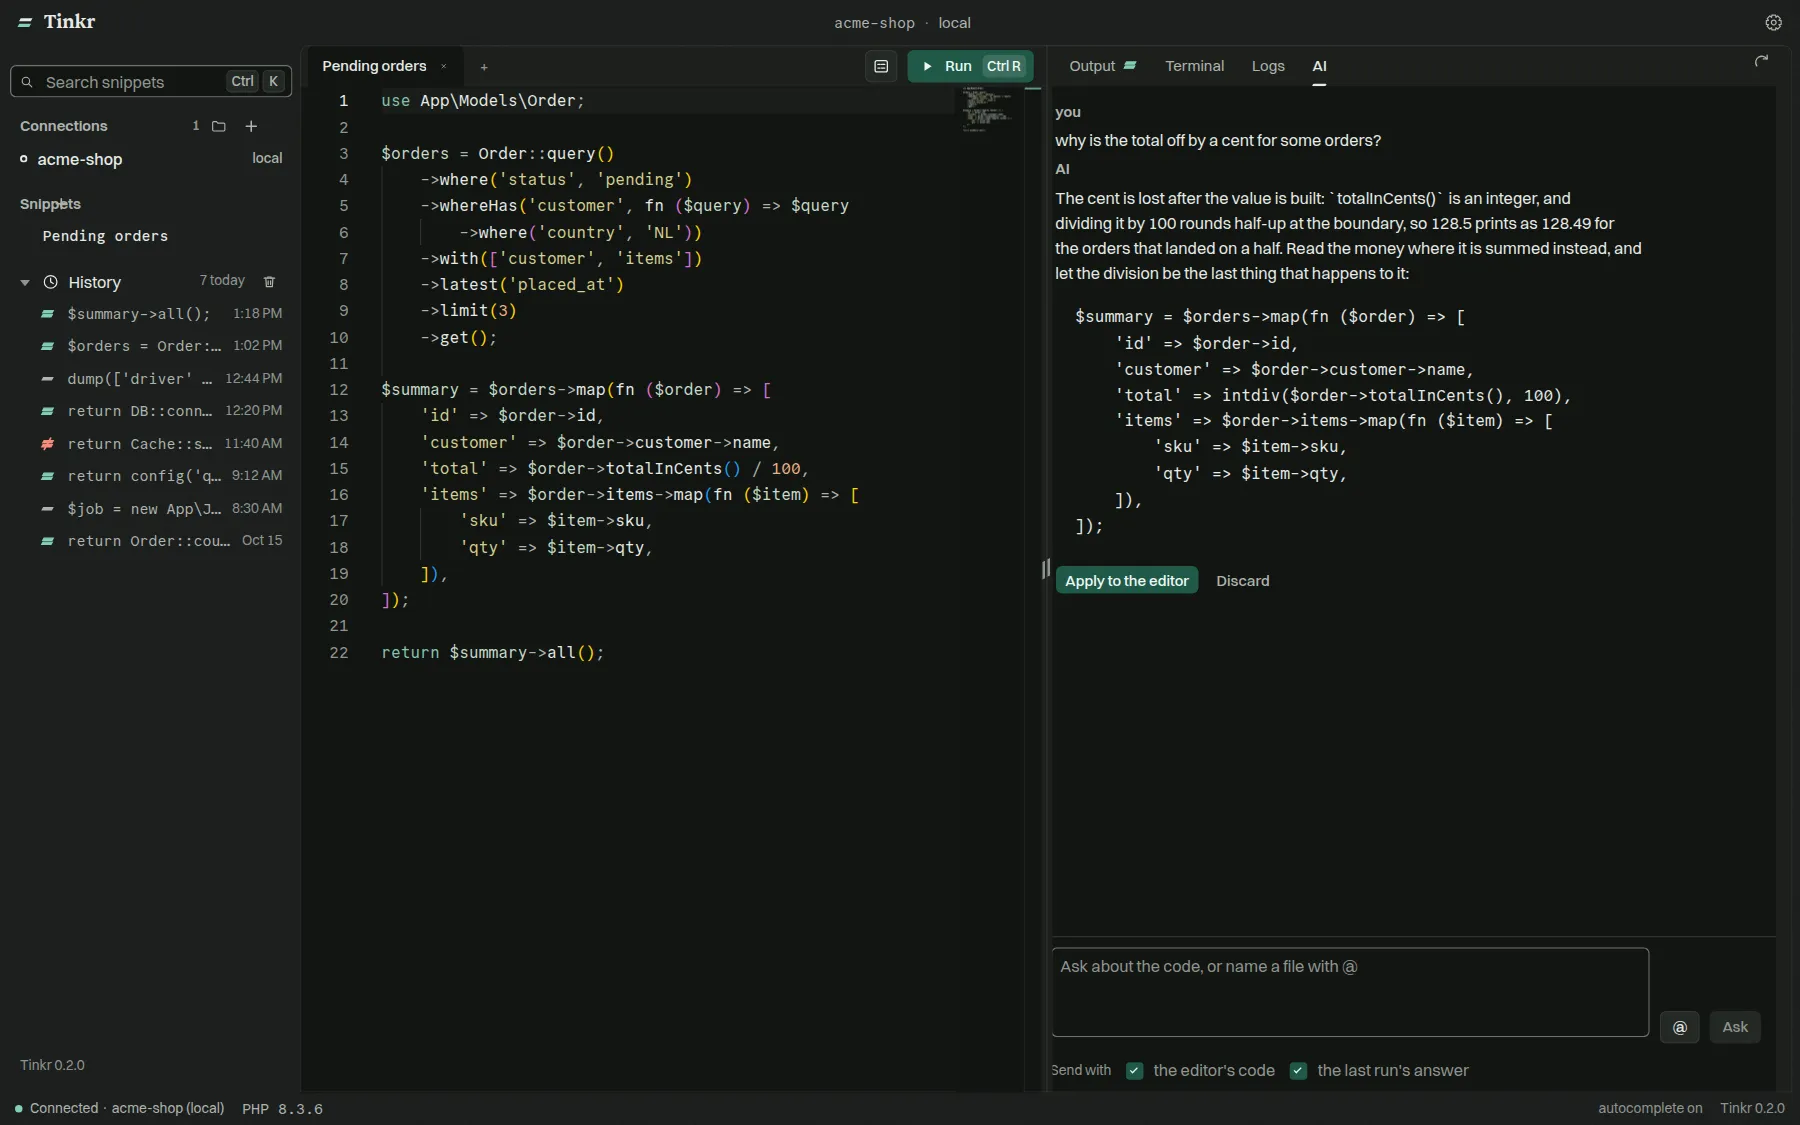Switch to the Output tab
This screenshot has height=1125, width=1800.
[x=1103, y=66]
